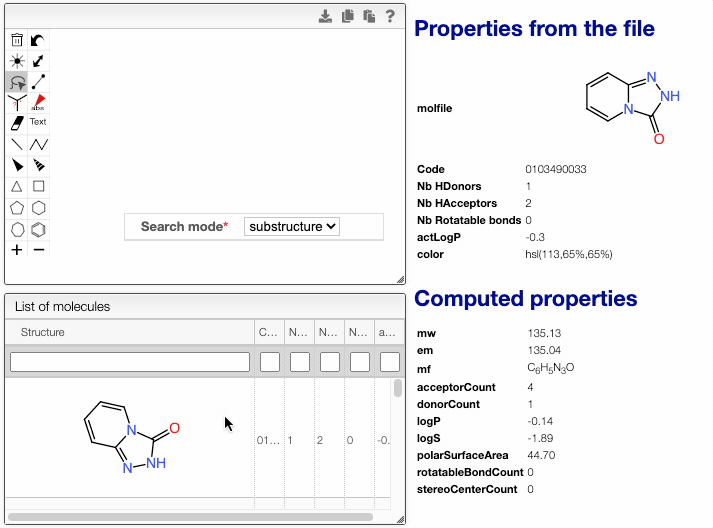The height and width of the screenshot is (528, 713).
Task: Click the molfile structure image in properties
Action: [633, 108]
